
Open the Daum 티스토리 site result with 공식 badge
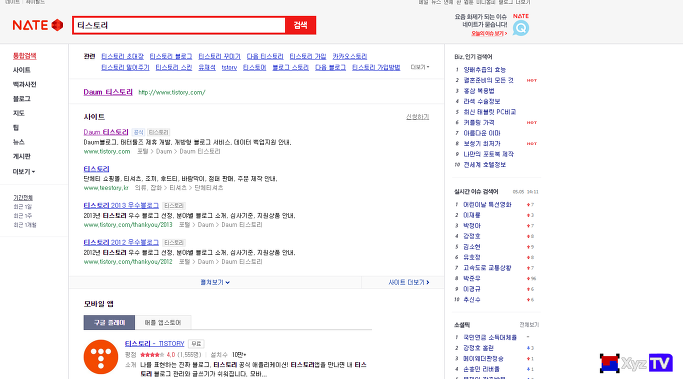[x=106, y=132]
